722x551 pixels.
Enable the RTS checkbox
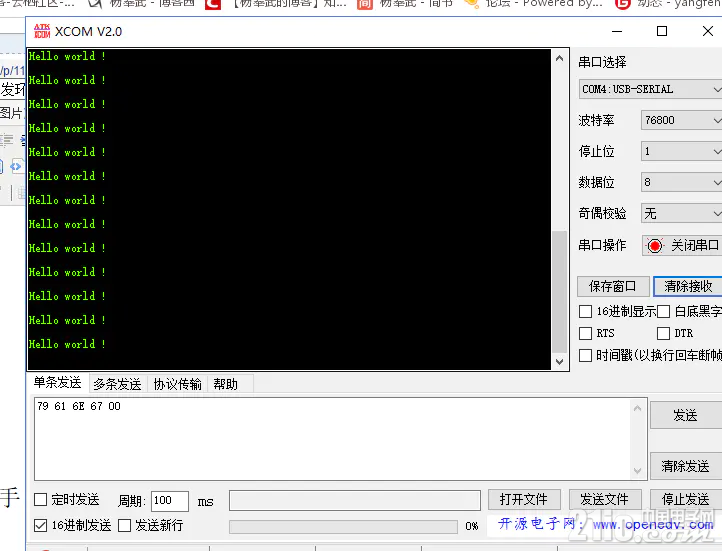(585, 333)
